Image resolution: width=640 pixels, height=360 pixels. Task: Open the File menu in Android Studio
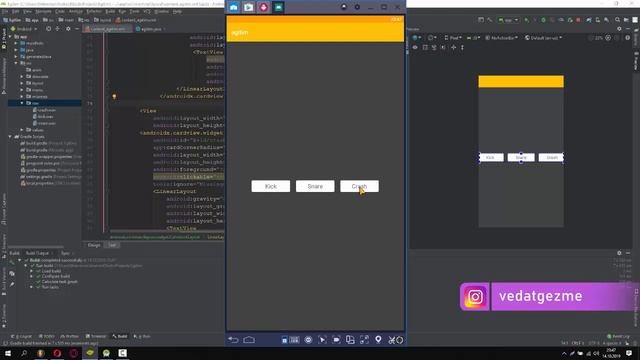(5, 11)
